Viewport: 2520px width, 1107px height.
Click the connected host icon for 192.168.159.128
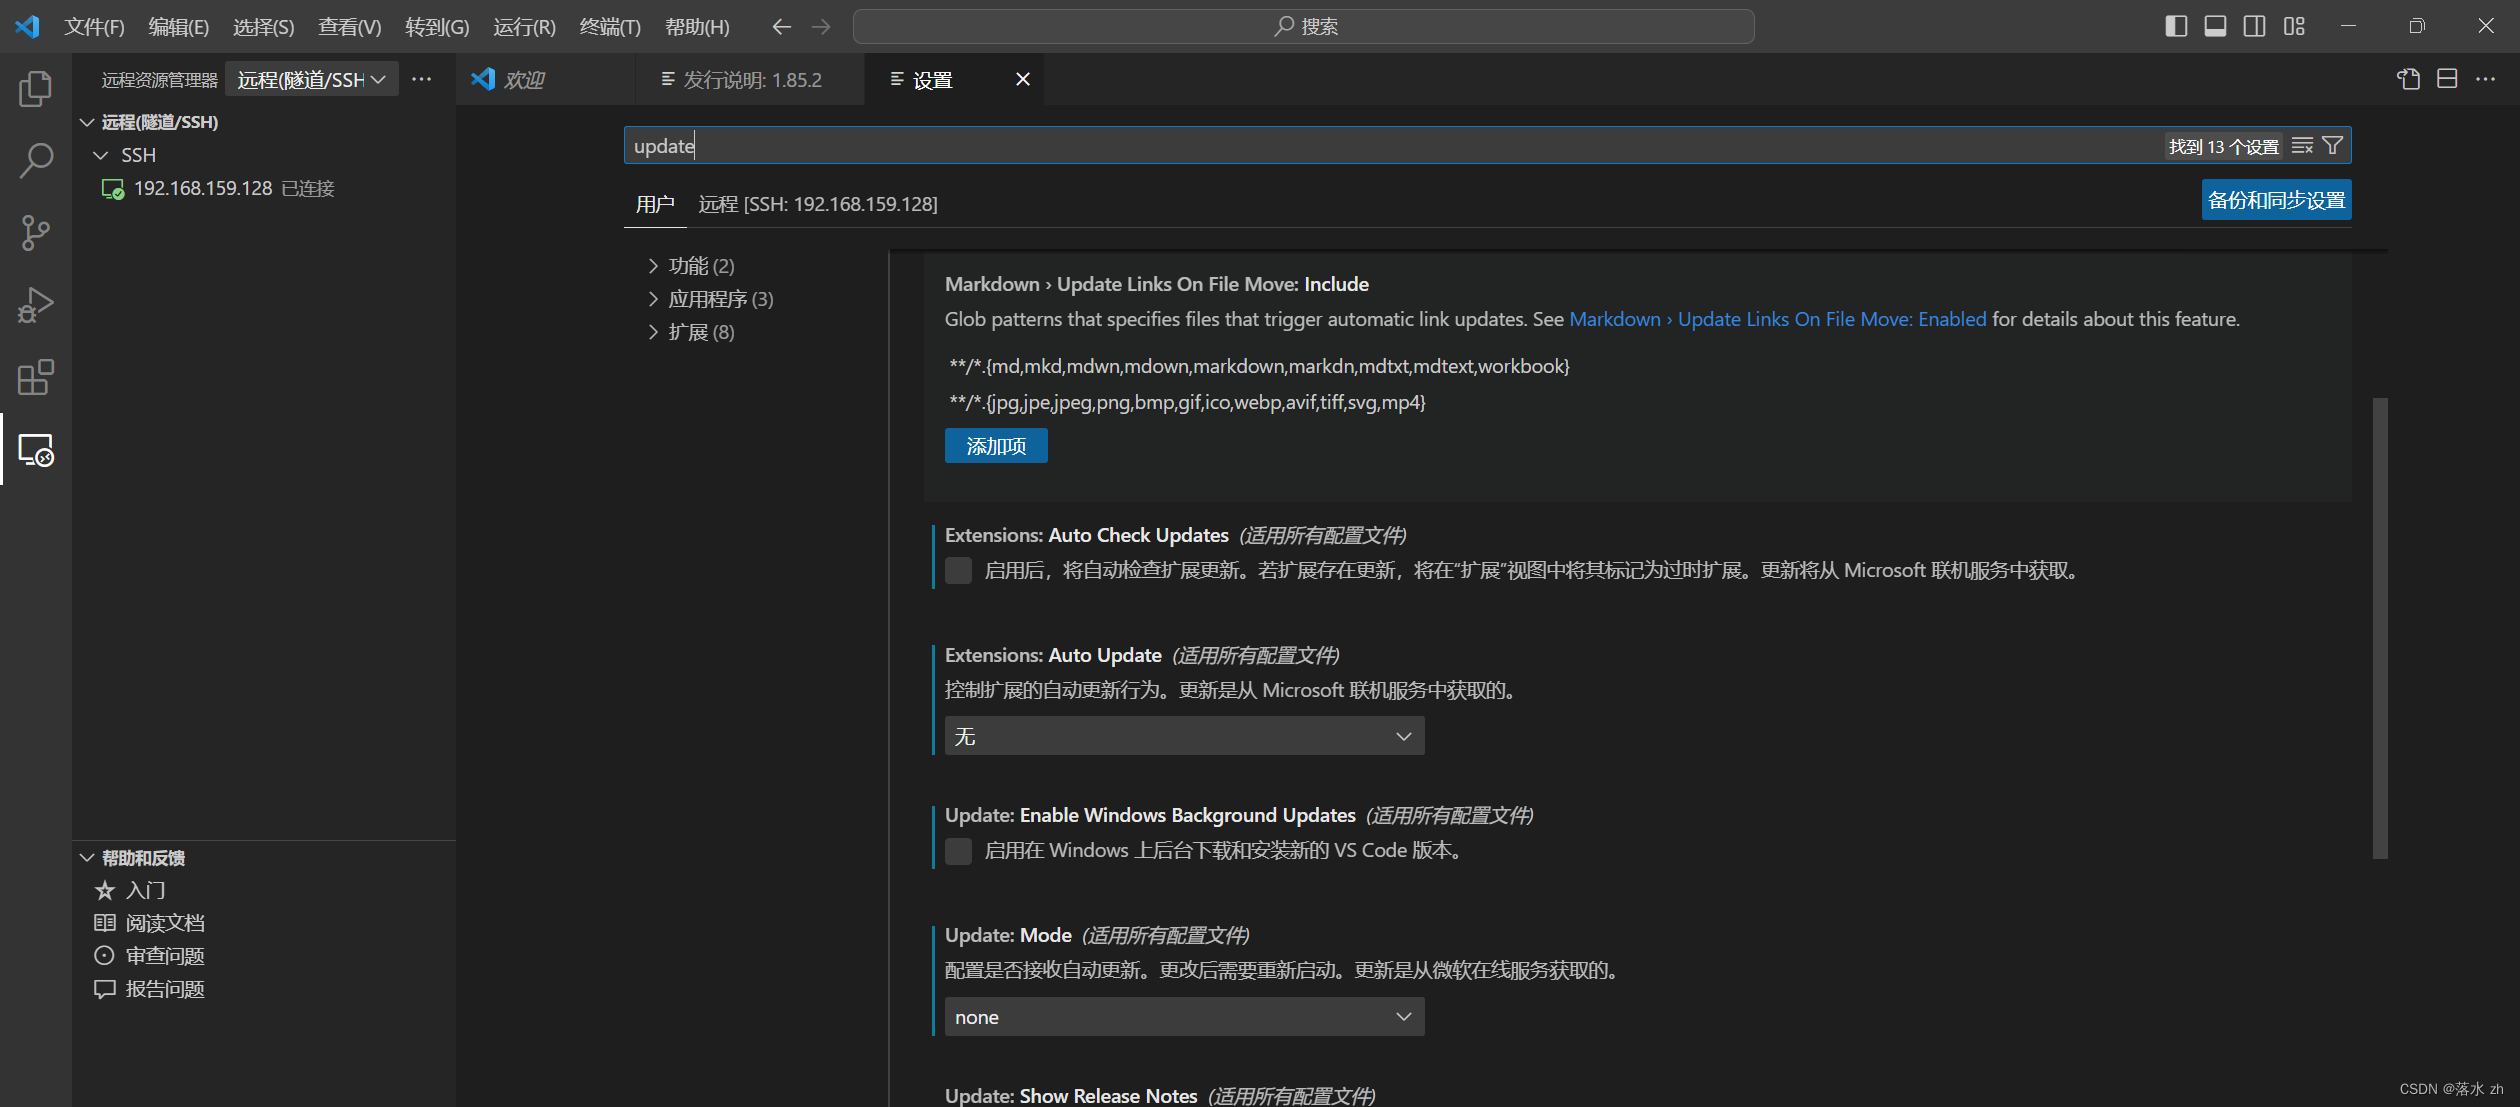pyautogui.click(x=112, y=189)
